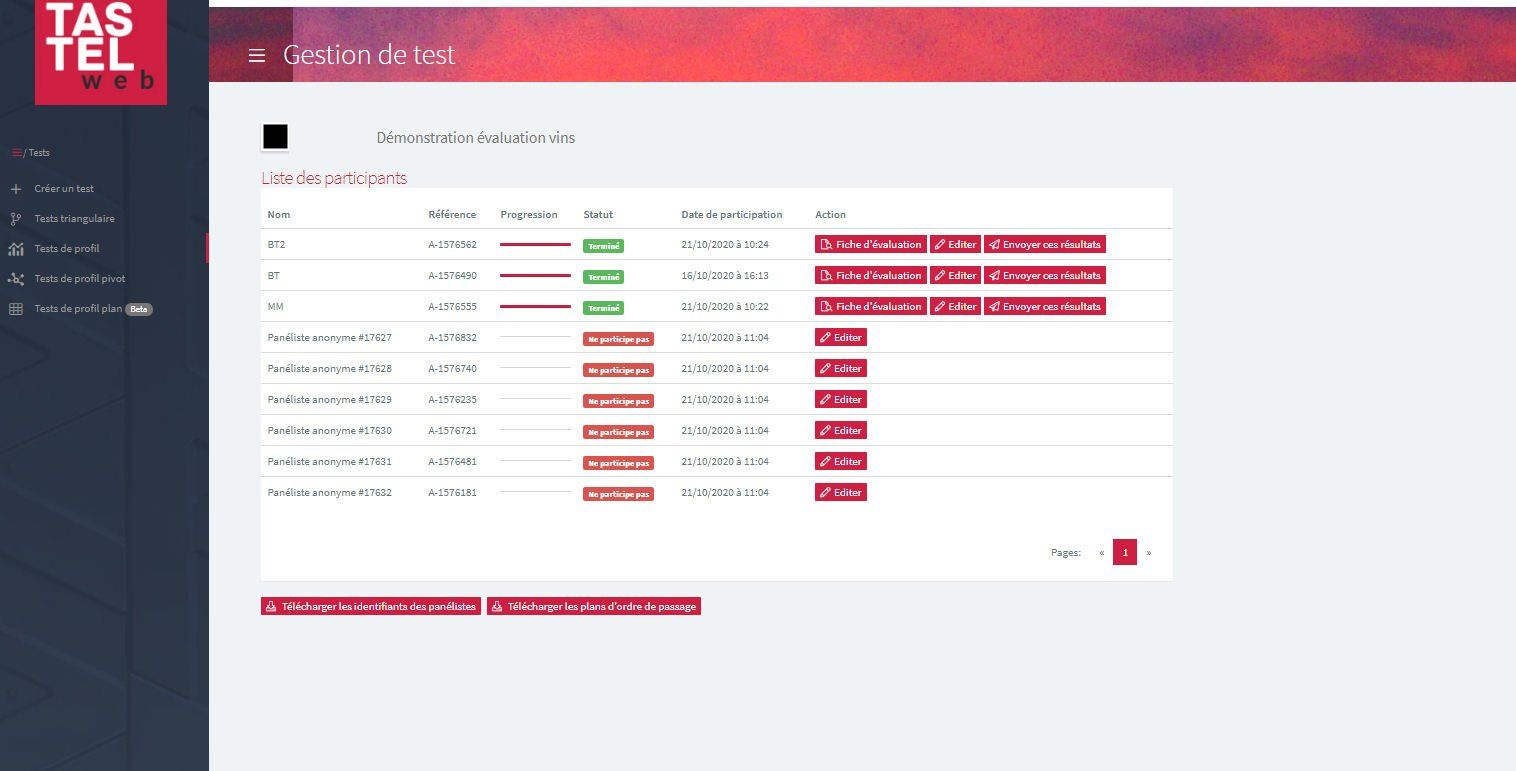This screenshot has height=771, width=1516.
Task: Go to previous page with the « arrow
Action: pyautogui.click(x=1101, y=552)
